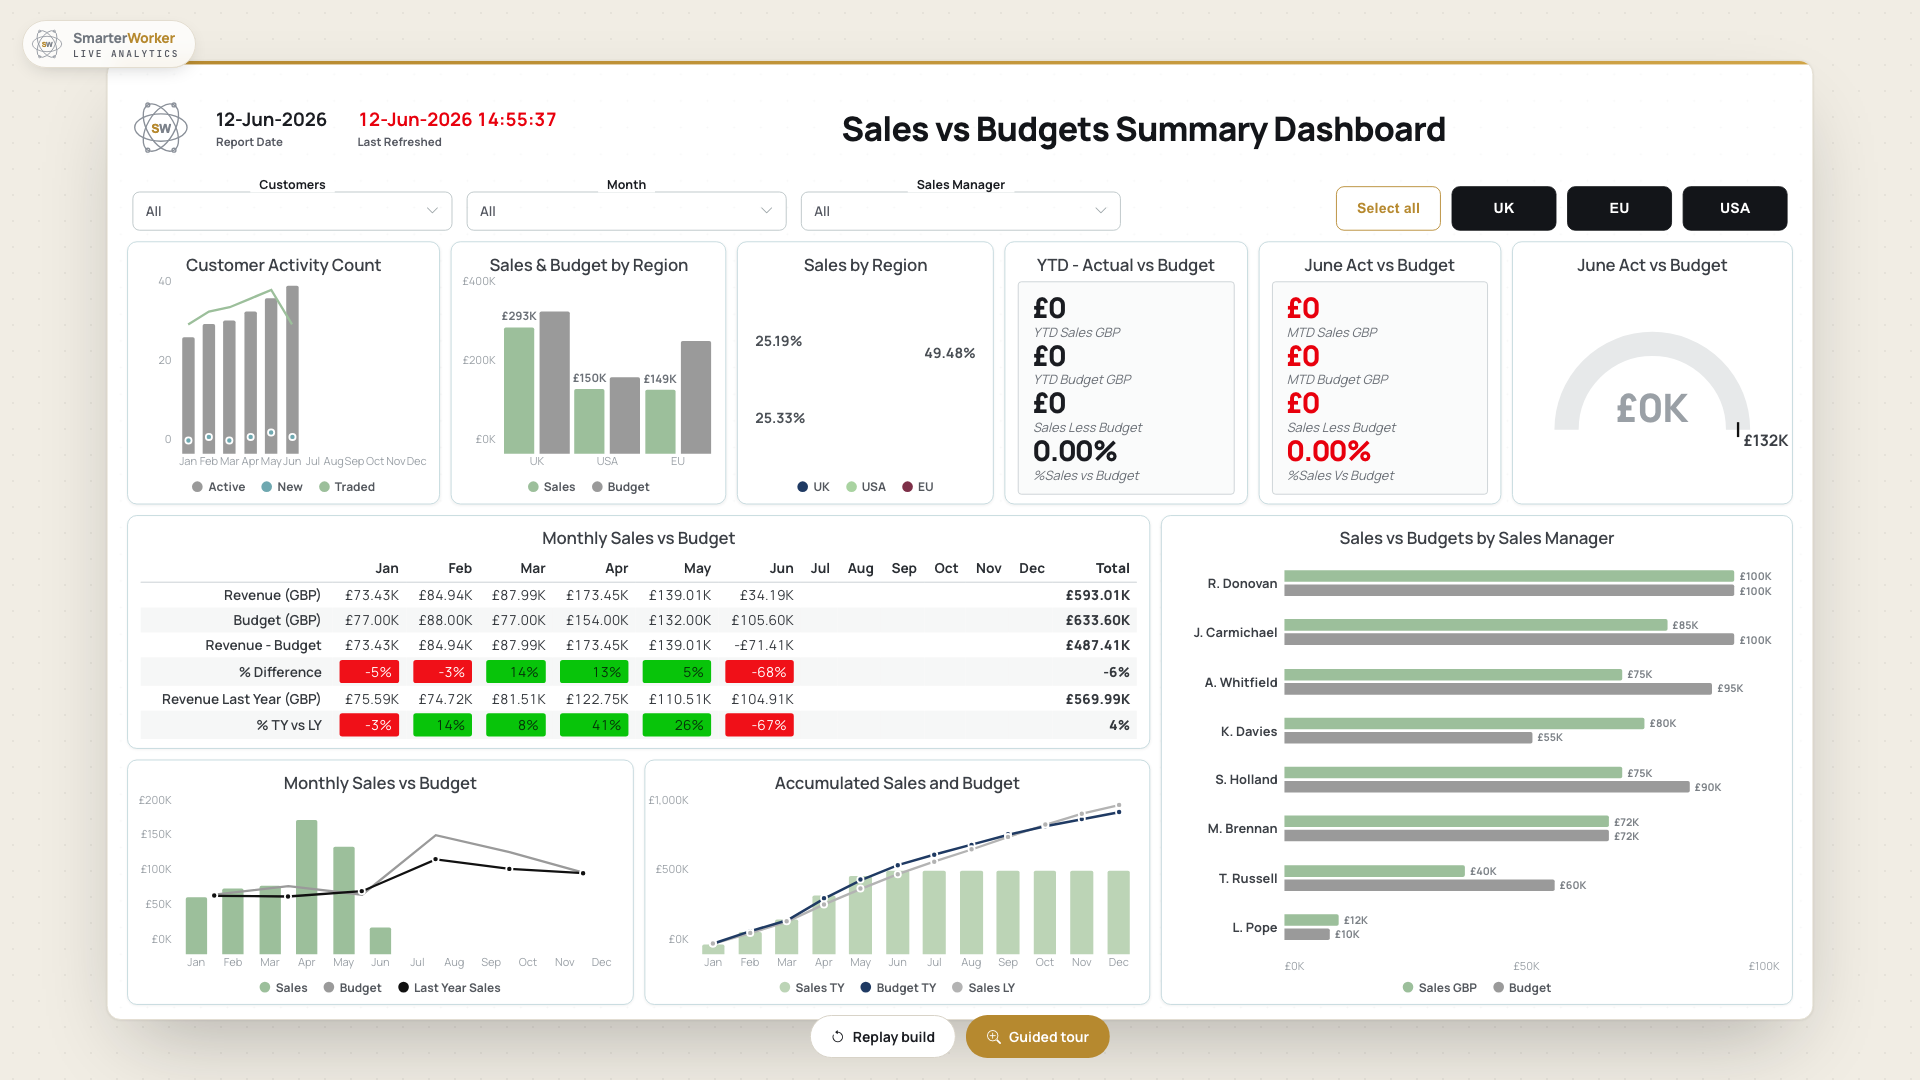This screenshot has width=1920, height=1080.
Task: Open the Month dropdown
Action: pos(626,211)
